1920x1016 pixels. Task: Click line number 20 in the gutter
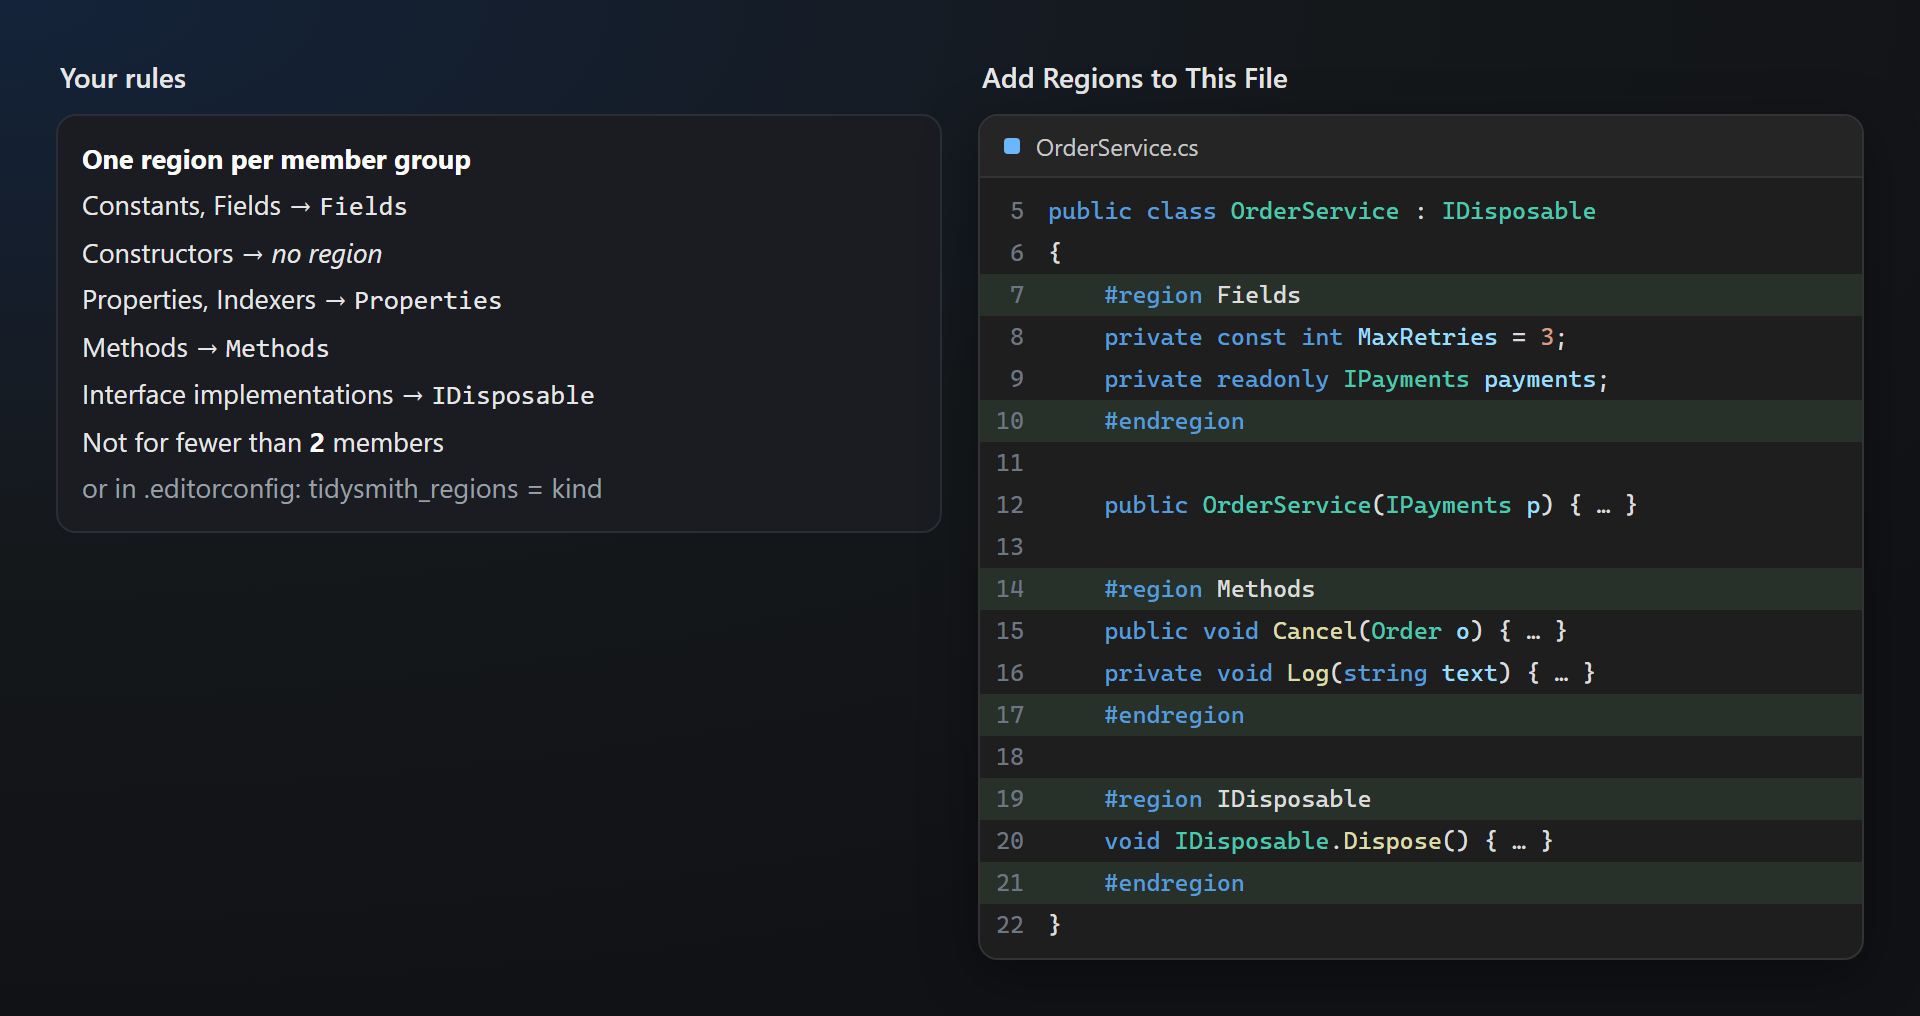1010,841
